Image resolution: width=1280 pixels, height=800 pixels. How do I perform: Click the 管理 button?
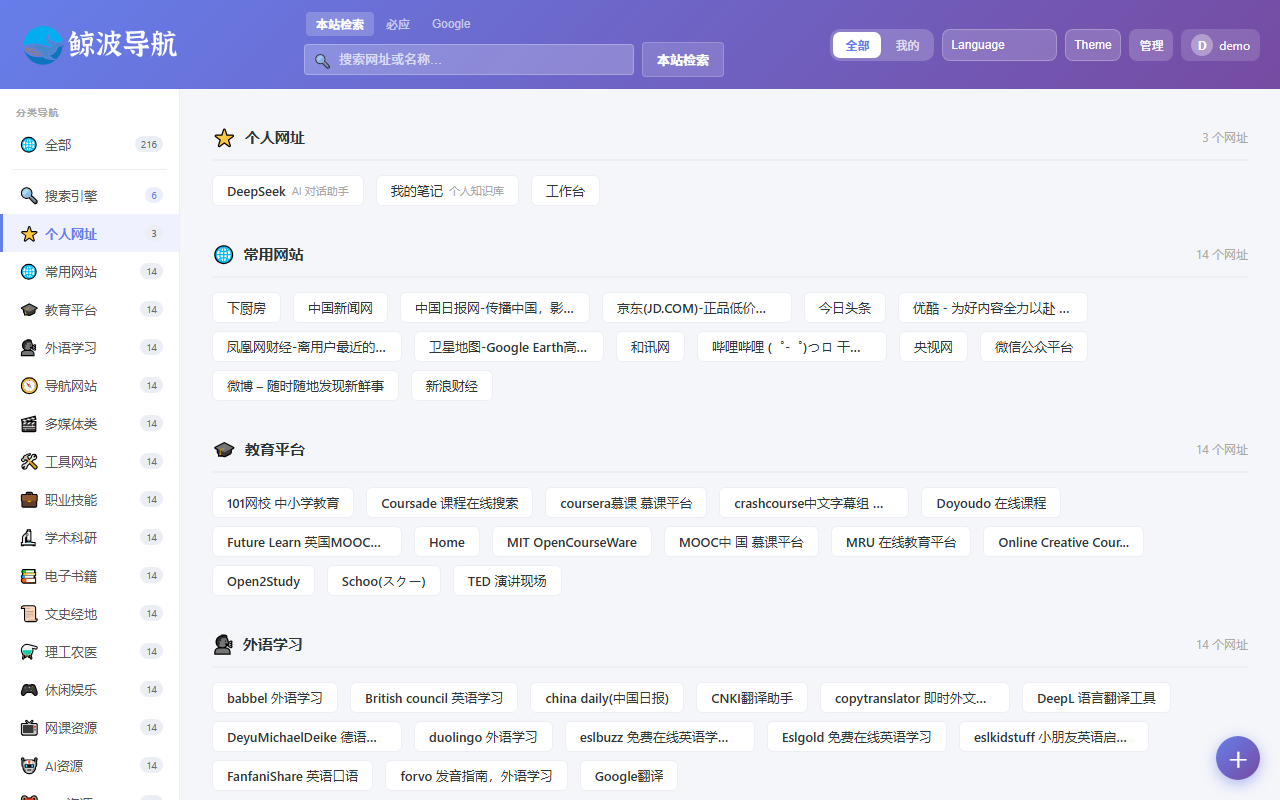[1151, 45]
